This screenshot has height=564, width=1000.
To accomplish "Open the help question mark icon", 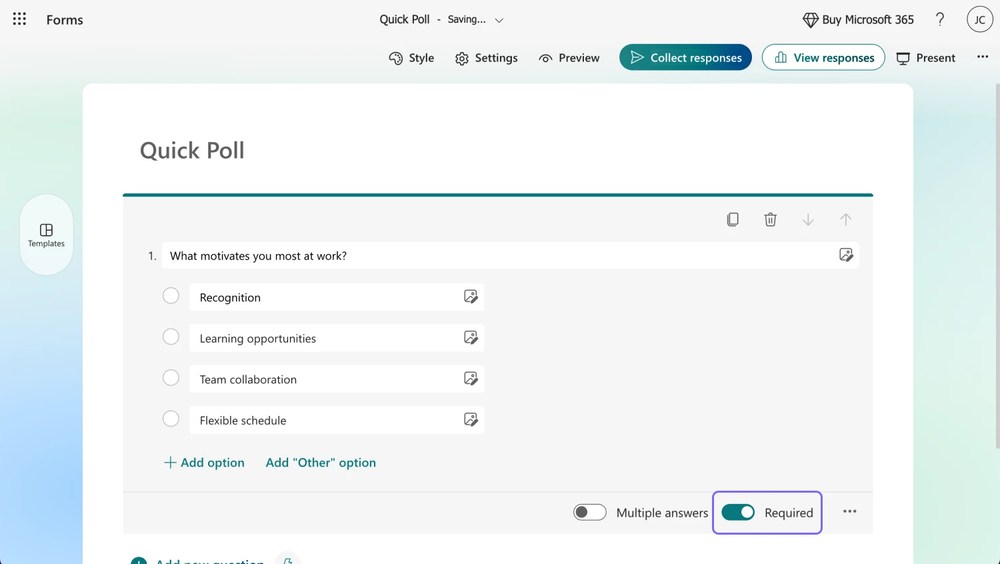I will pyautogui.click(x=940, y=20).
